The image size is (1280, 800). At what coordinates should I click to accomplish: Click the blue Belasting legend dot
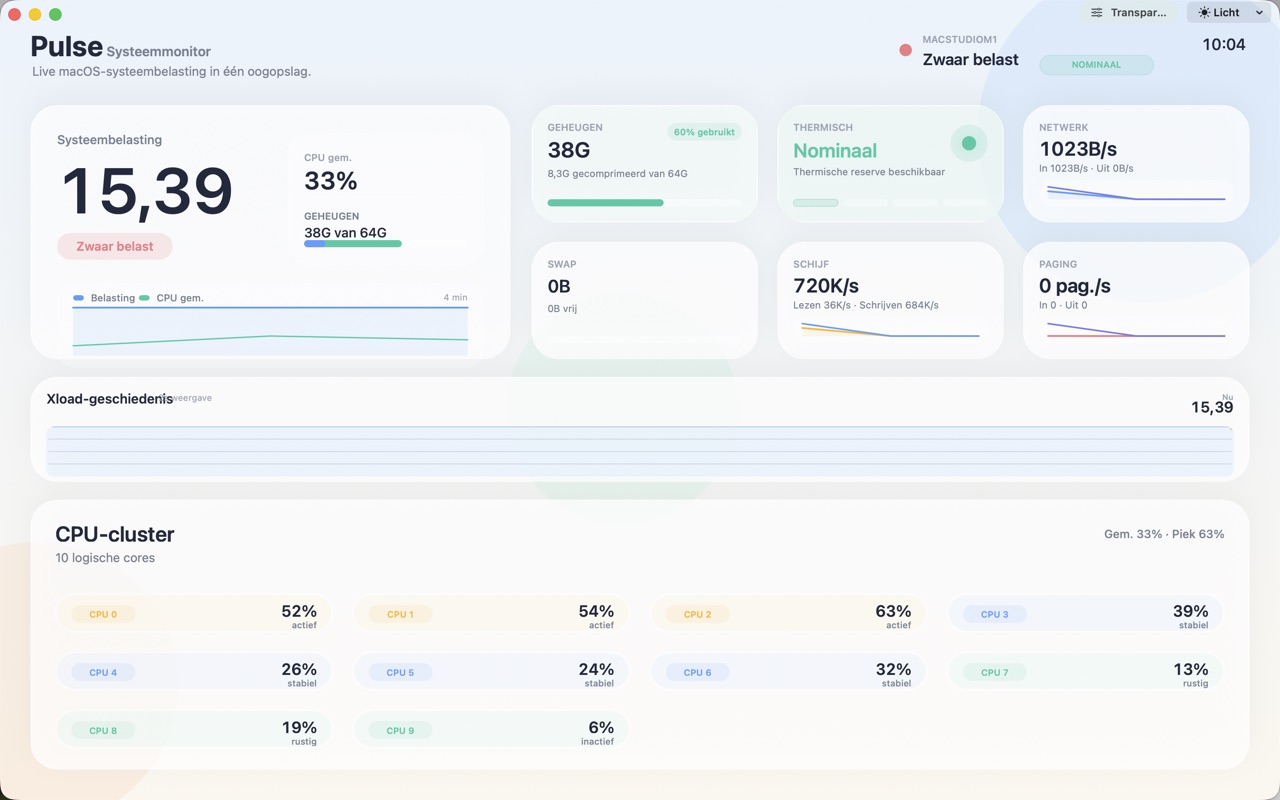pyautogui.click(x=78, y=298)
